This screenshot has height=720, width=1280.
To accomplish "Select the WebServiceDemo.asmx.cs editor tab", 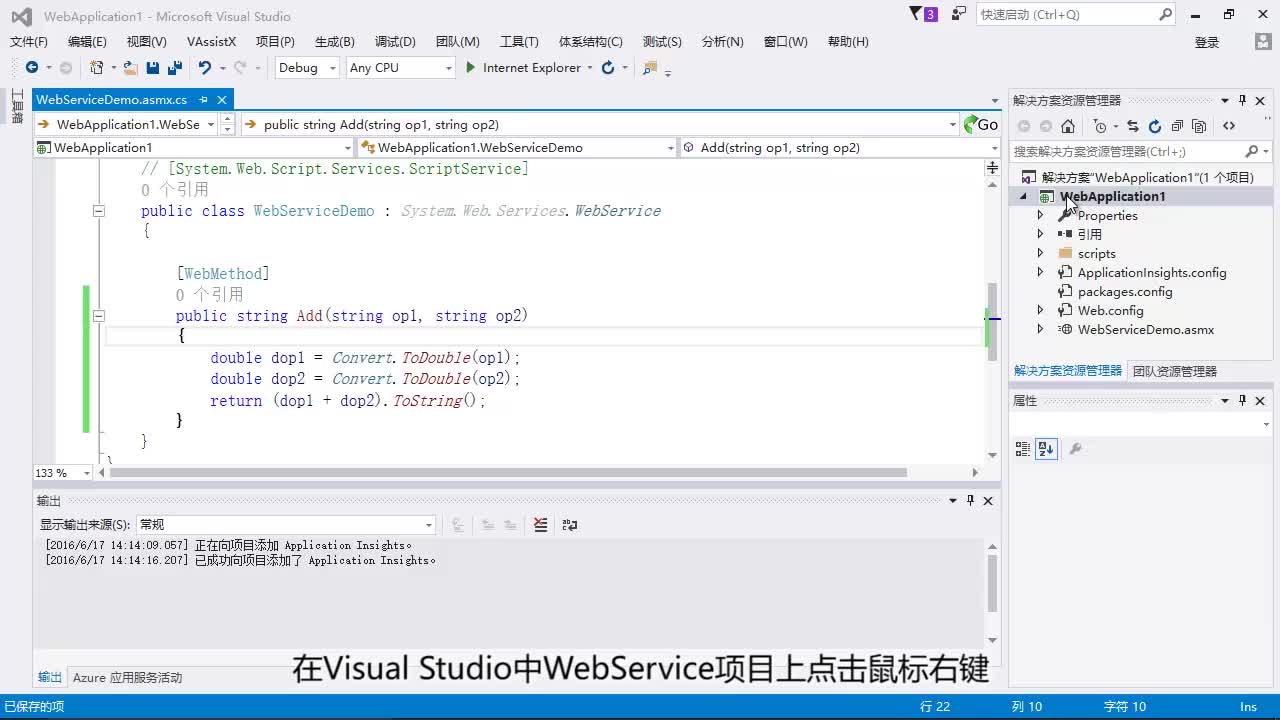I will point(111,99).
